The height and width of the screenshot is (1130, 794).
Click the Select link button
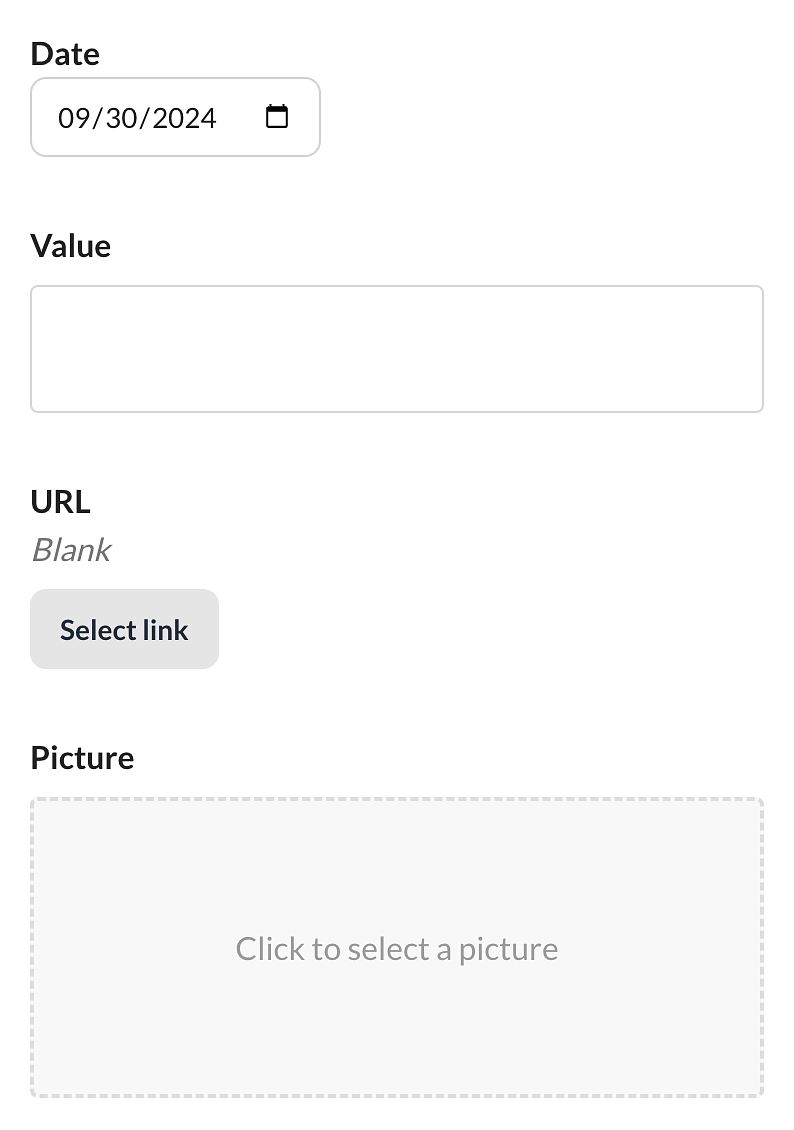[x=124, y=629]
